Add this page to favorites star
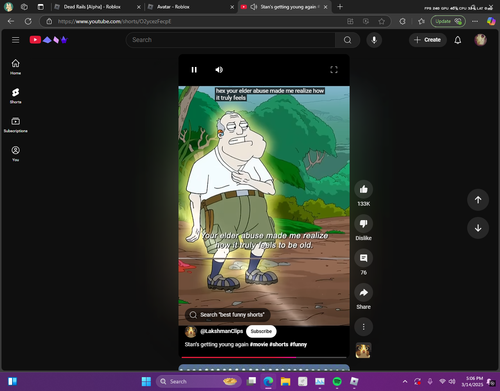This screenshot has width=500, height=391. coord(382,21)
